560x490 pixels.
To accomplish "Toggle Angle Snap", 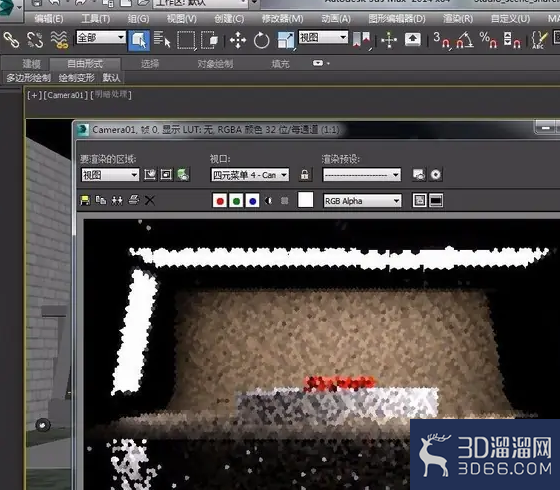I will point(465,40).
